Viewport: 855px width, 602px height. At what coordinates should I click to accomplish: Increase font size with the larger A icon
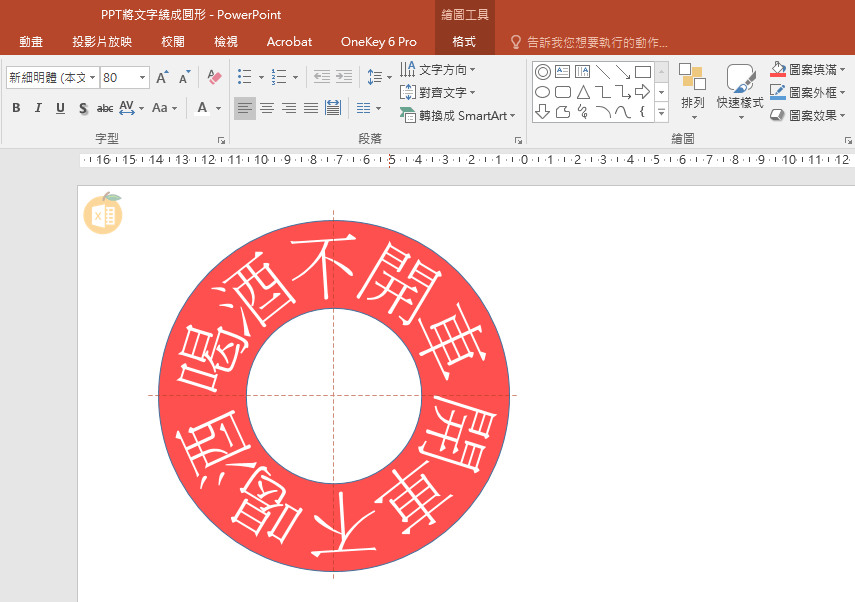(x=162, y=77)
